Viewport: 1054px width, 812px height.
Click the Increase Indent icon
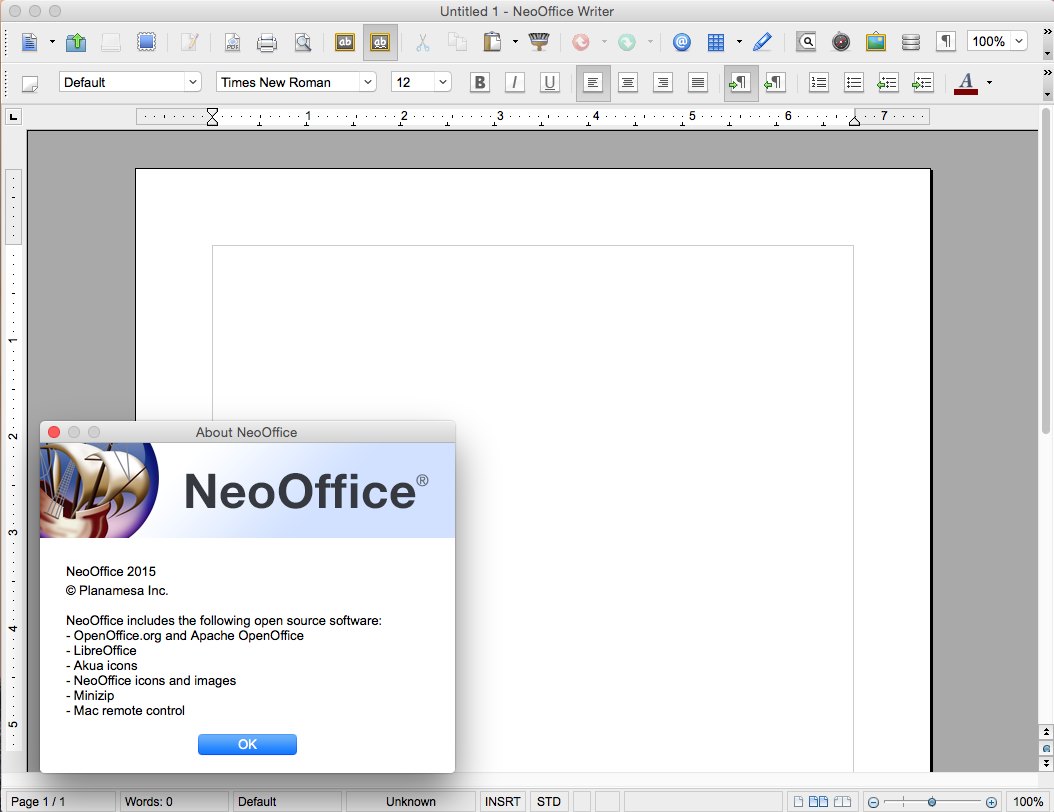click(923, 83)
